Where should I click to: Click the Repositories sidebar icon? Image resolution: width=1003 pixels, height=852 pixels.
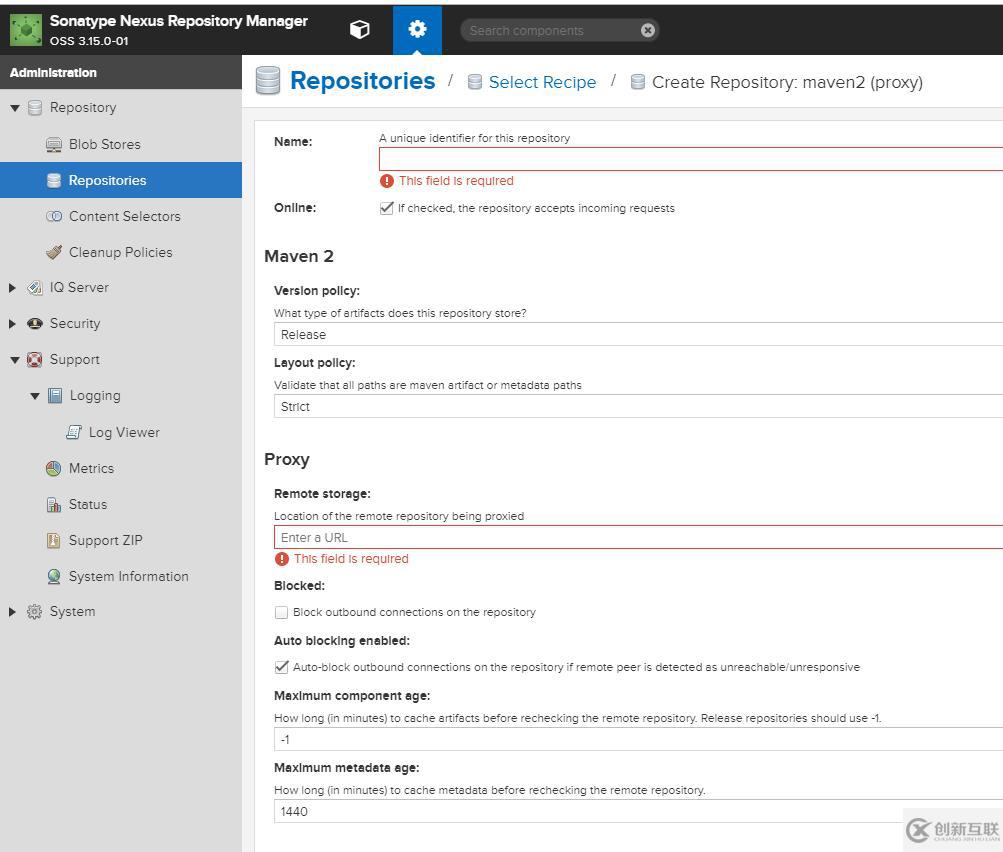click(x=54, y=180)
